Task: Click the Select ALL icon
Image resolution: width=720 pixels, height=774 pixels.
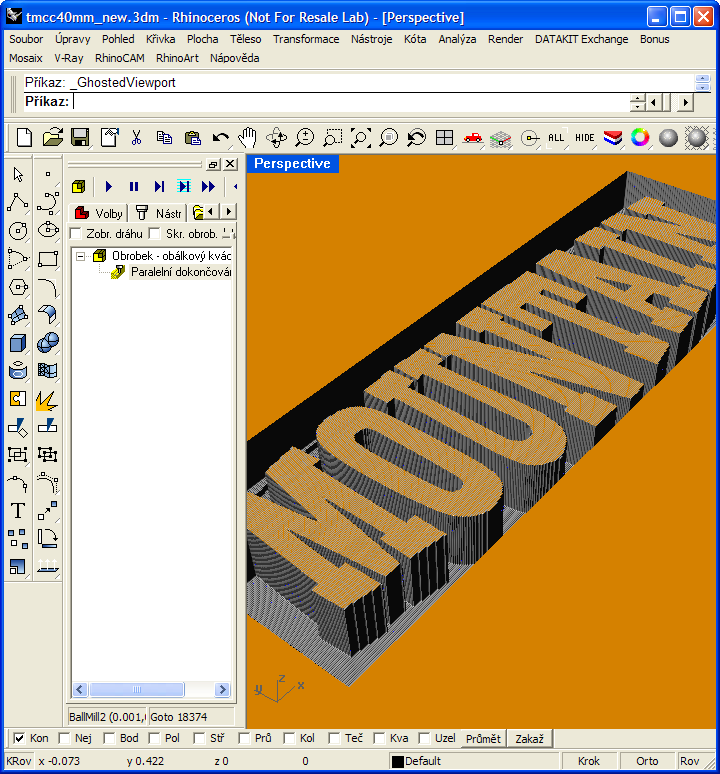Action: click(x=556, y=138)
